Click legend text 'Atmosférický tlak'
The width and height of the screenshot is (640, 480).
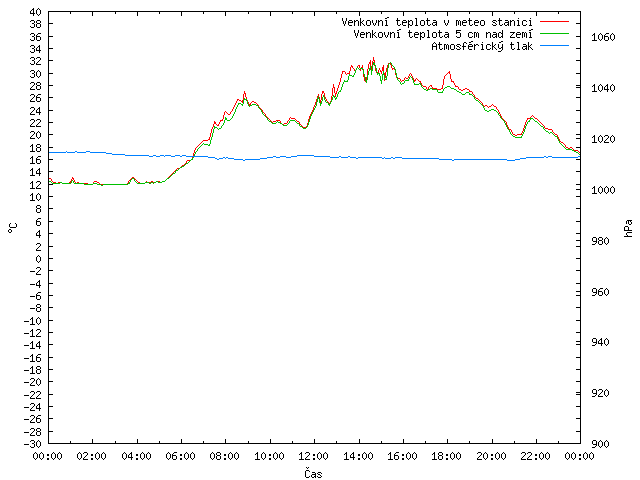click(482, 47)
